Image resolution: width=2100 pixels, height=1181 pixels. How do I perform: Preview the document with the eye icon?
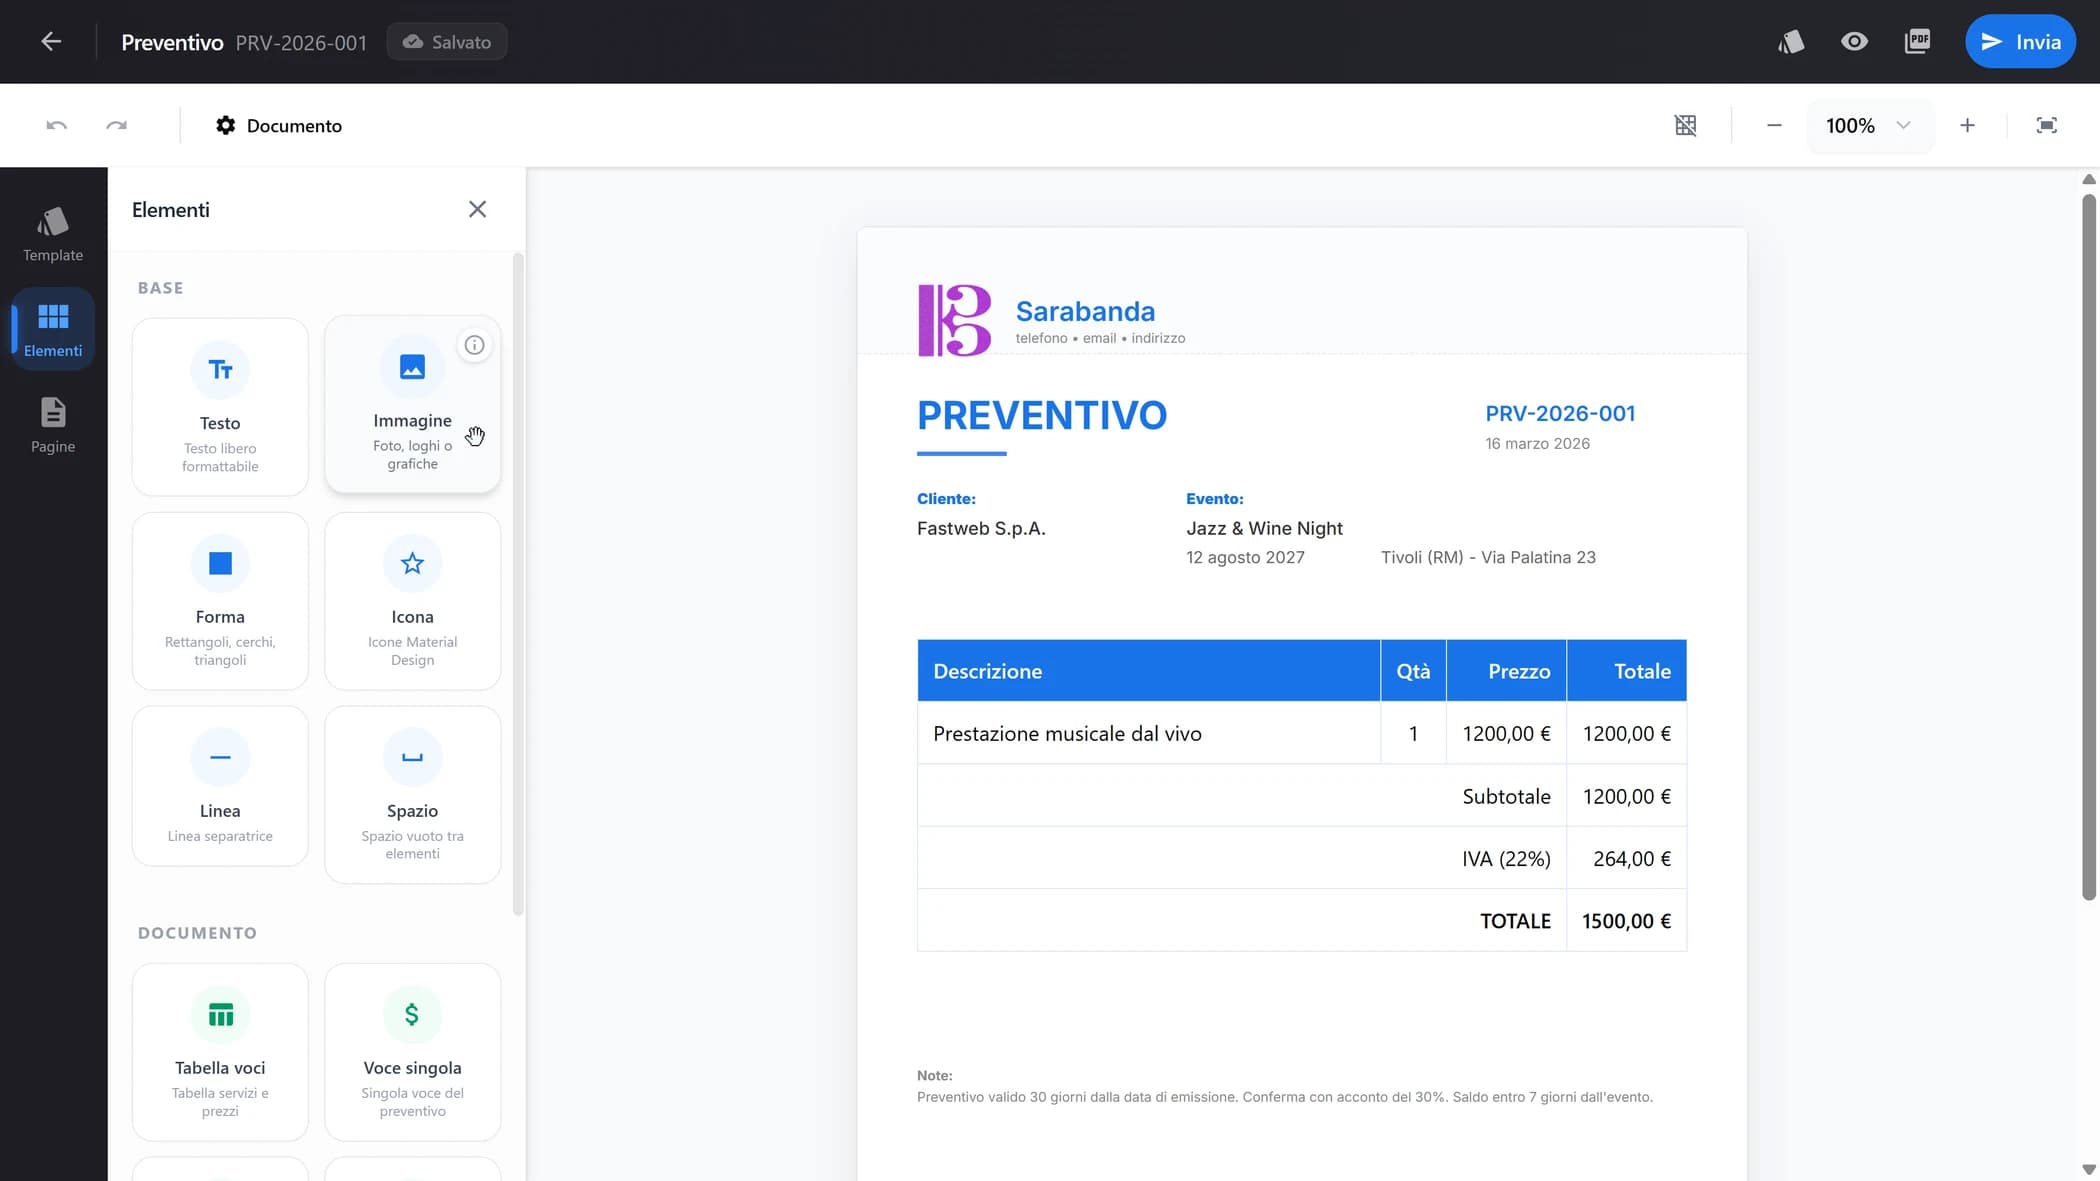tap(1855, 41)
